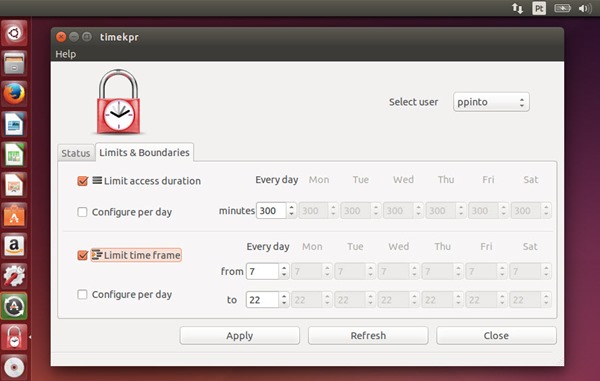Viewport: 600px width, 381px height.
Task: Click stepper arrows on Every day to field
Action: pyautogui.click(x=284, y=300)
